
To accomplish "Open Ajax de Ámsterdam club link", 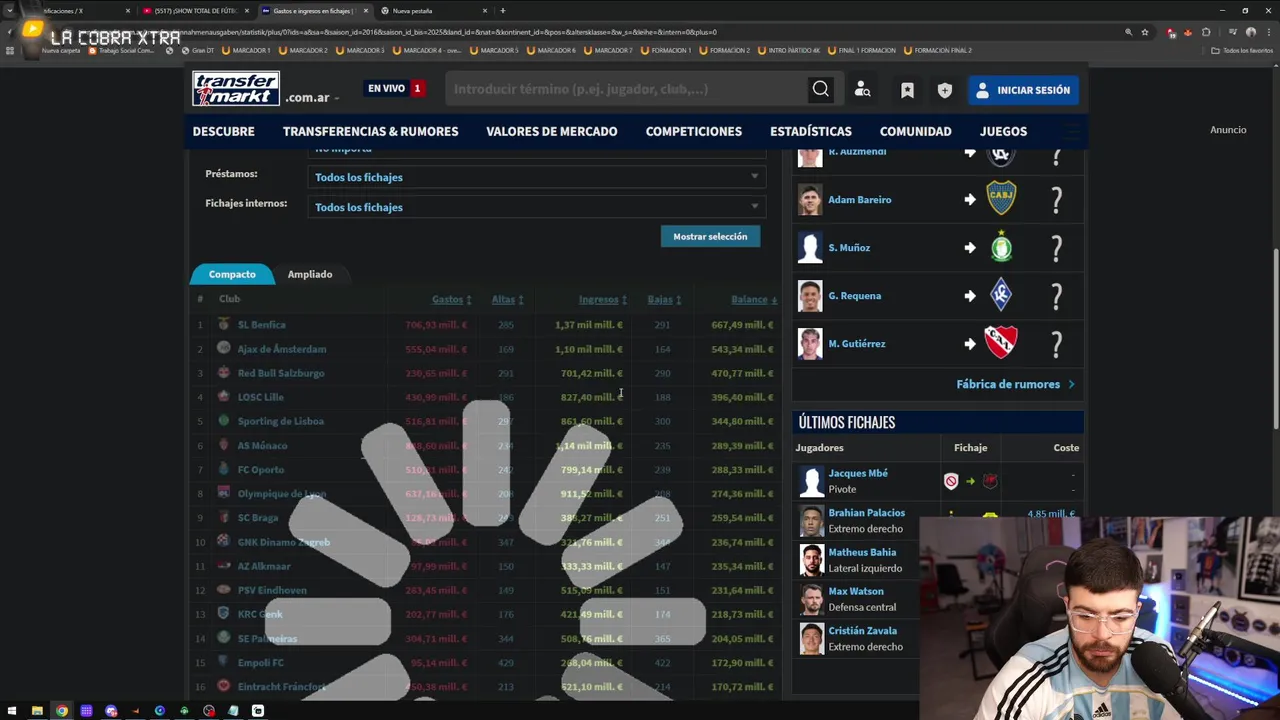I will (x=282, y=349).
